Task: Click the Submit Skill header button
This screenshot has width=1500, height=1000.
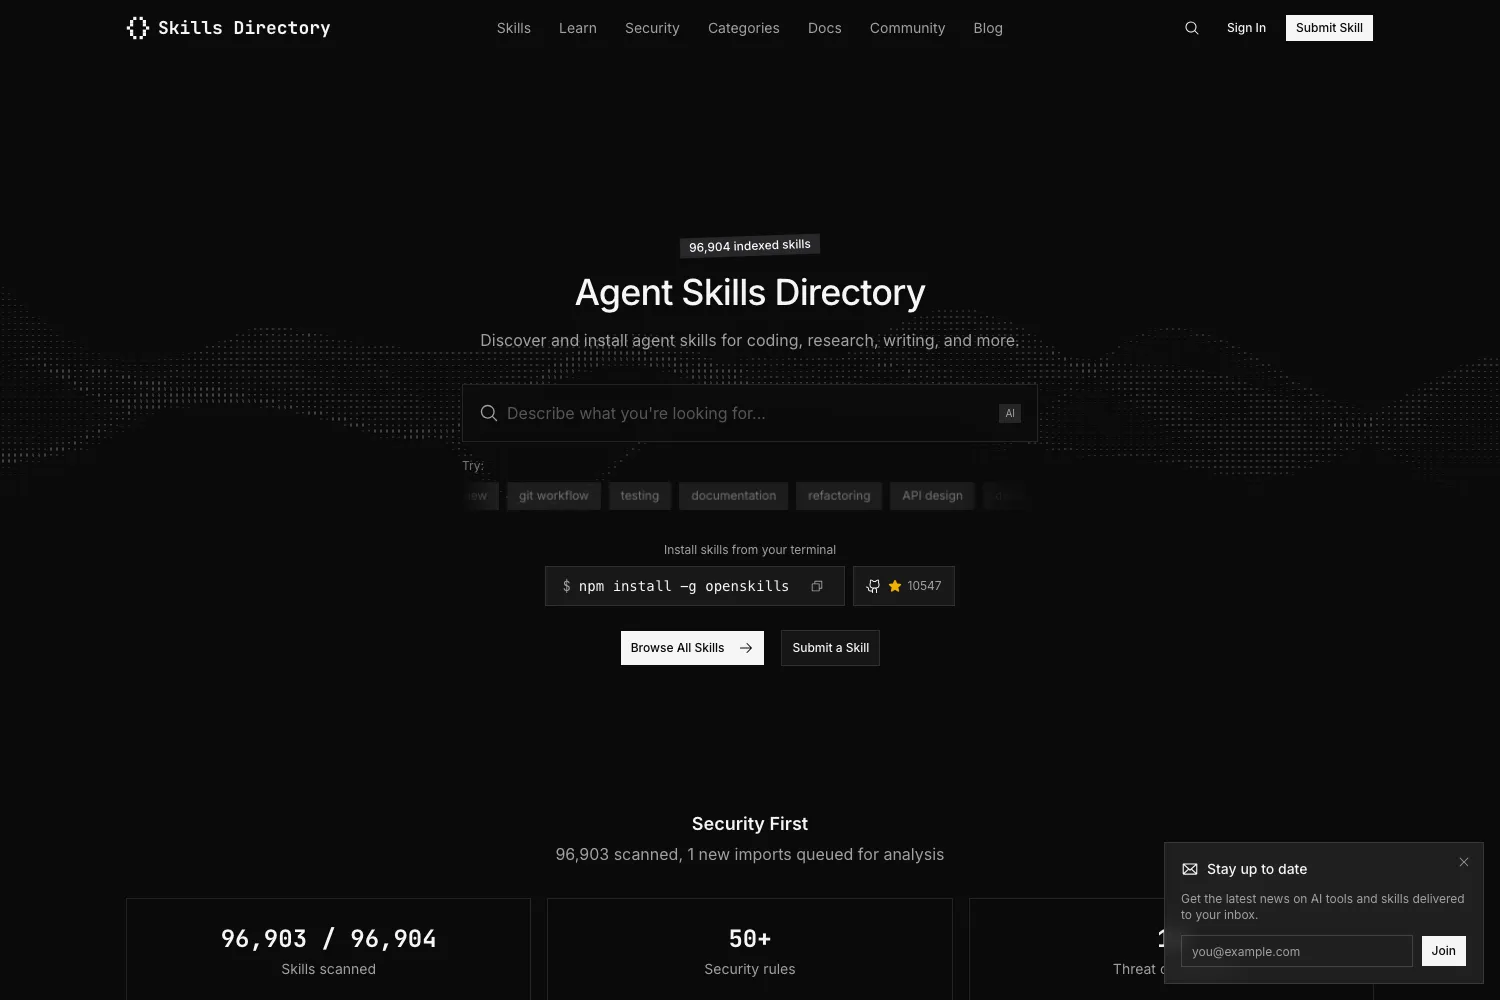Action: click(1329, 28)
